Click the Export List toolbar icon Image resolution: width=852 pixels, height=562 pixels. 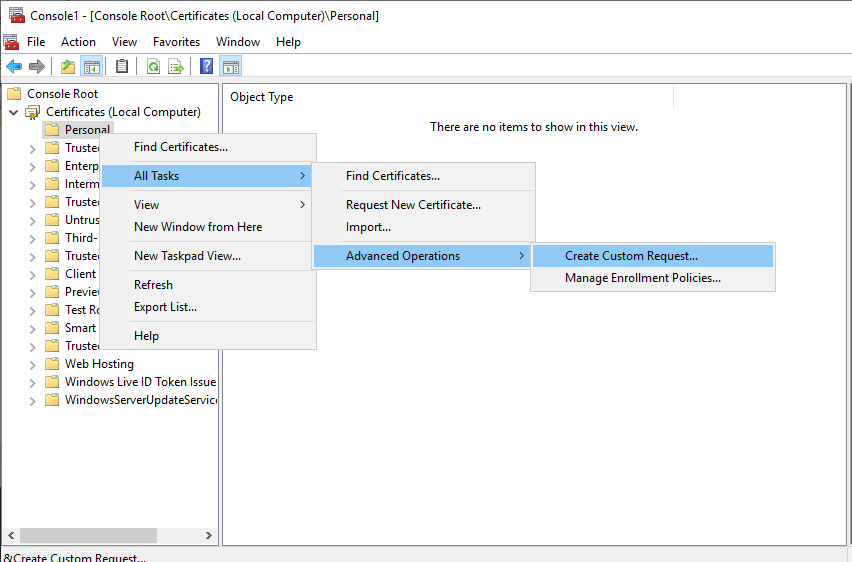point(176,67)
